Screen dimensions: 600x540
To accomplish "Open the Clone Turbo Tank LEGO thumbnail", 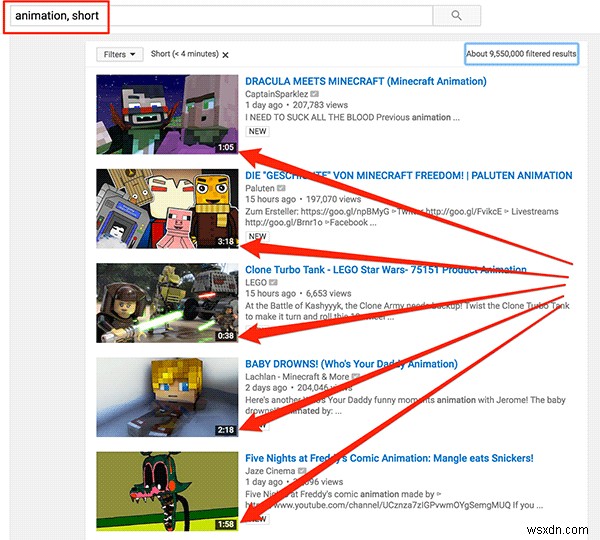I will click(x=167, y=303).
